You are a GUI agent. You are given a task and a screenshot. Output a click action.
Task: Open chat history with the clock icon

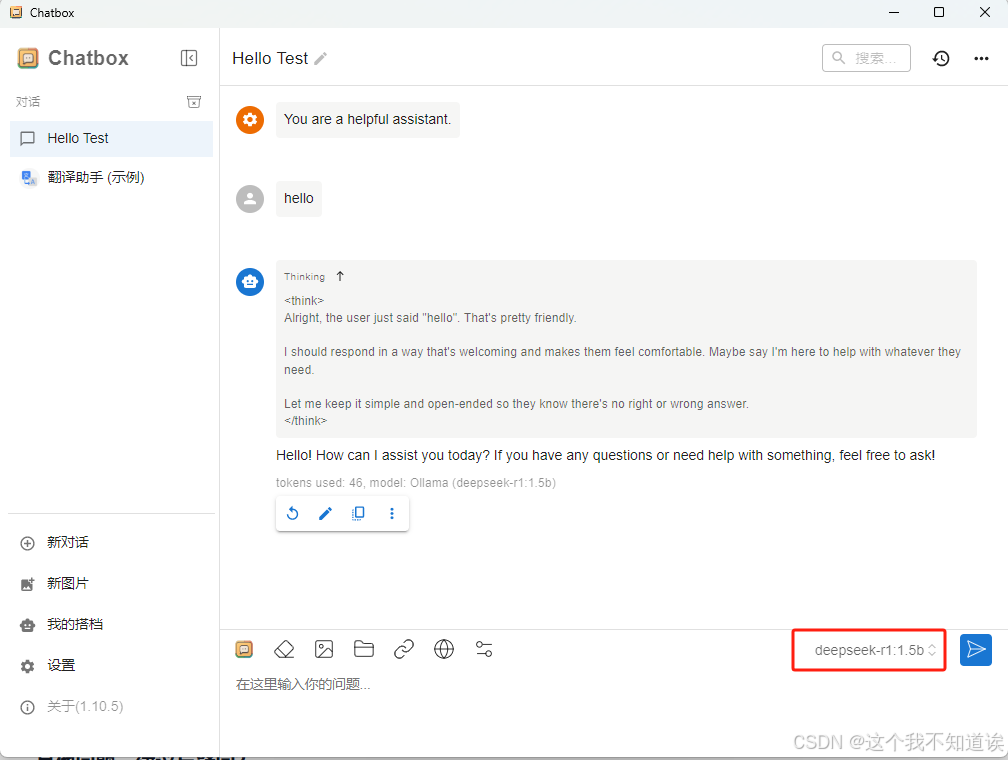point(941,58)
